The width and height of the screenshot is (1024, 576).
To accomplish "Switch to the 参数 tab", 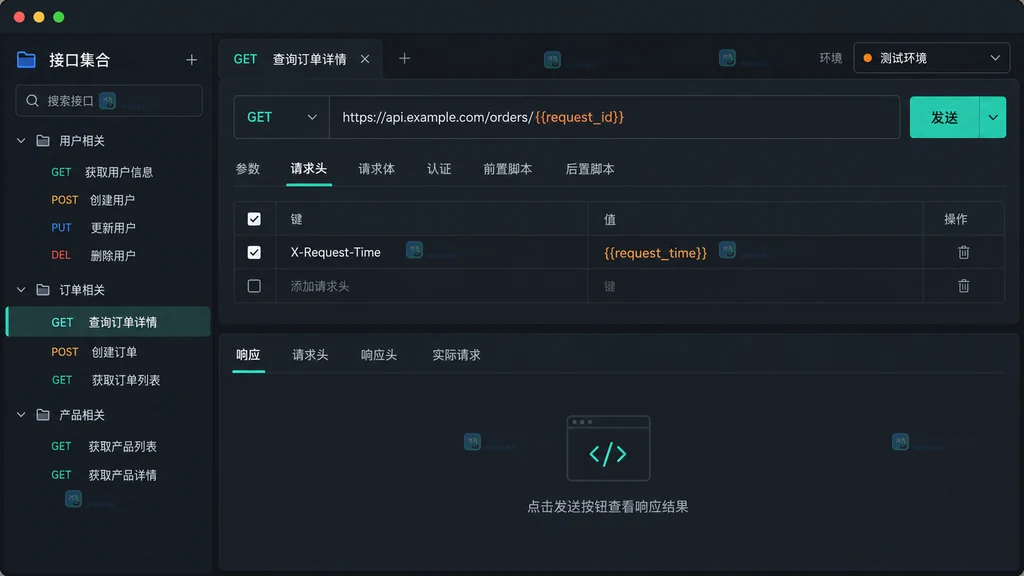I will click(248, 169).
